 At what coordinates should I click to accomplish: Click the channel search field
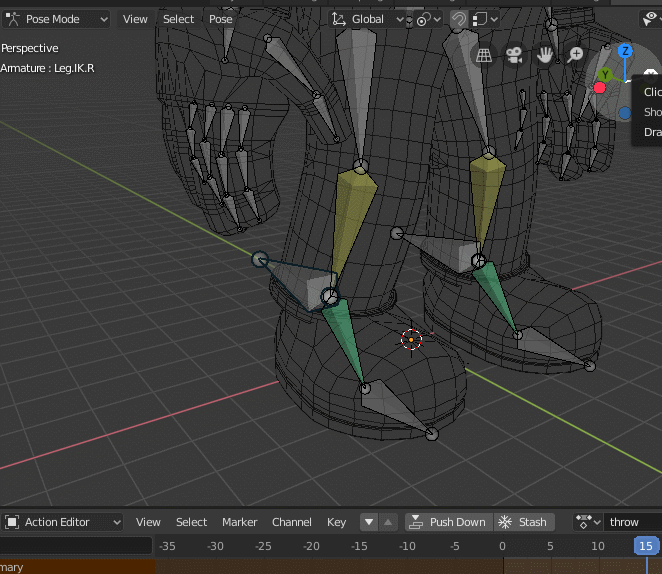[76, 545]
